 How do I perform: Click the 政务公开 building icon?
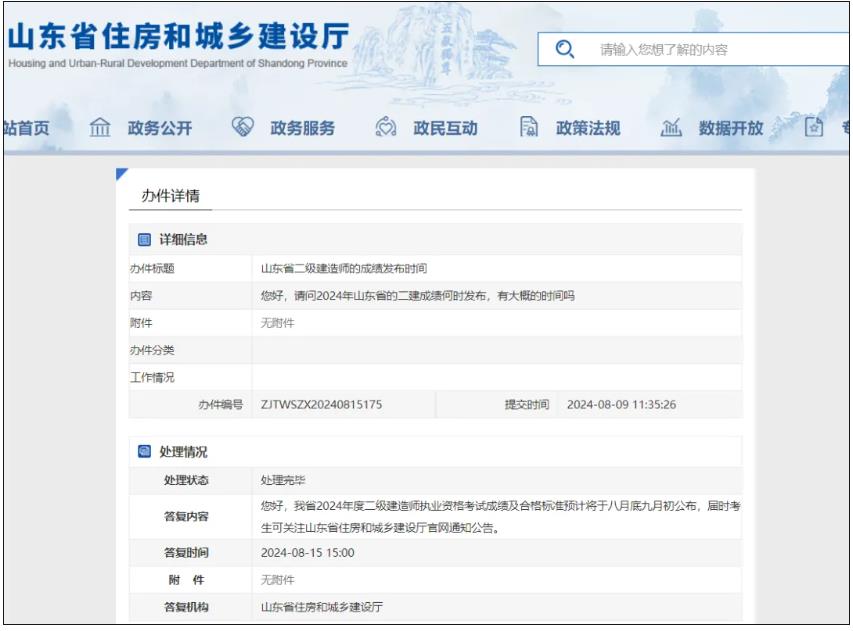tap(100, 128)
